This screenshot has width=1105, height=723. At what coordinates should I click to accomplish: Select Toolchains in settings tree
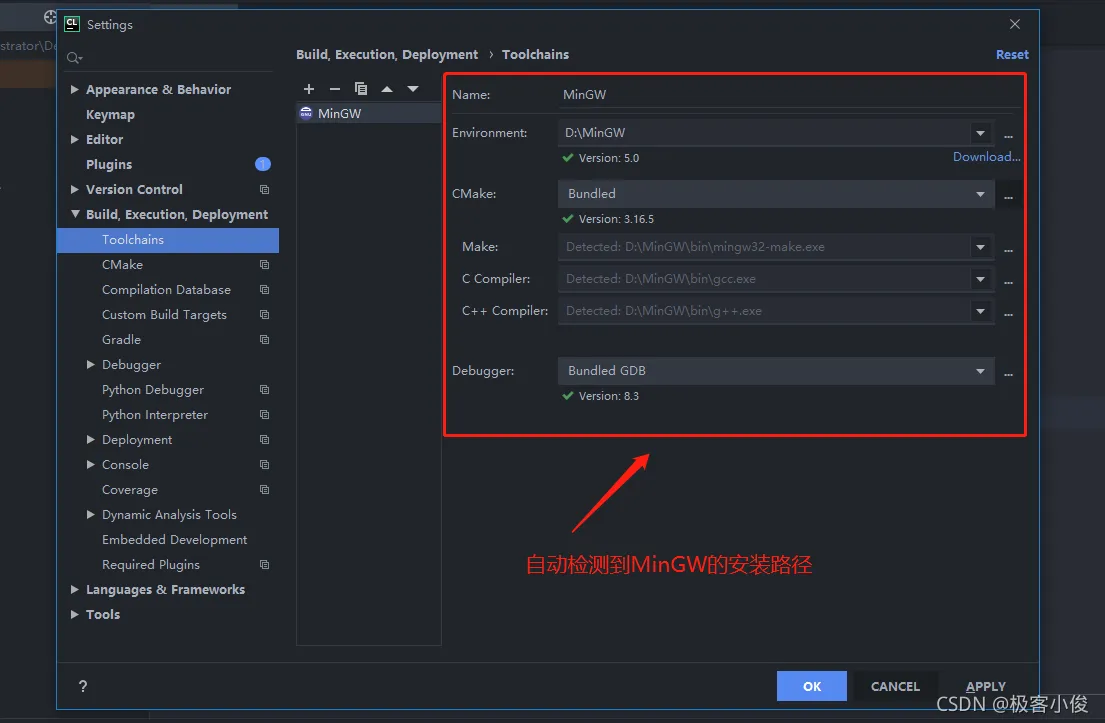[168, 240]
